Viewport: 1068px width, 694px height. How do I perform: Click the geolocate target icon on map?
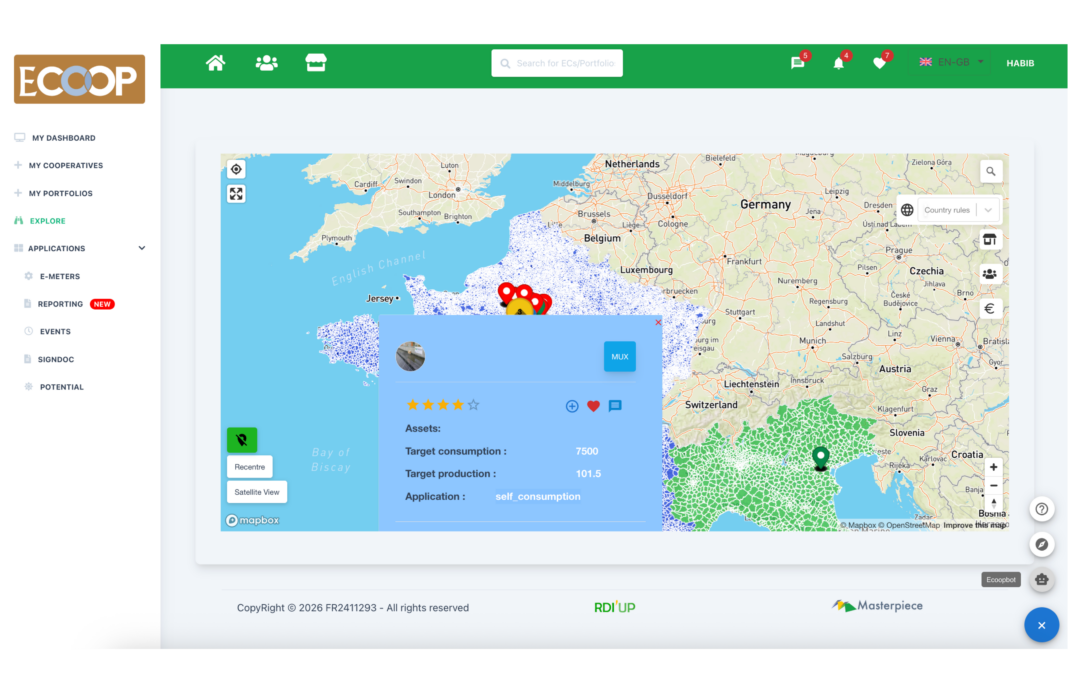tap(236, 170)
